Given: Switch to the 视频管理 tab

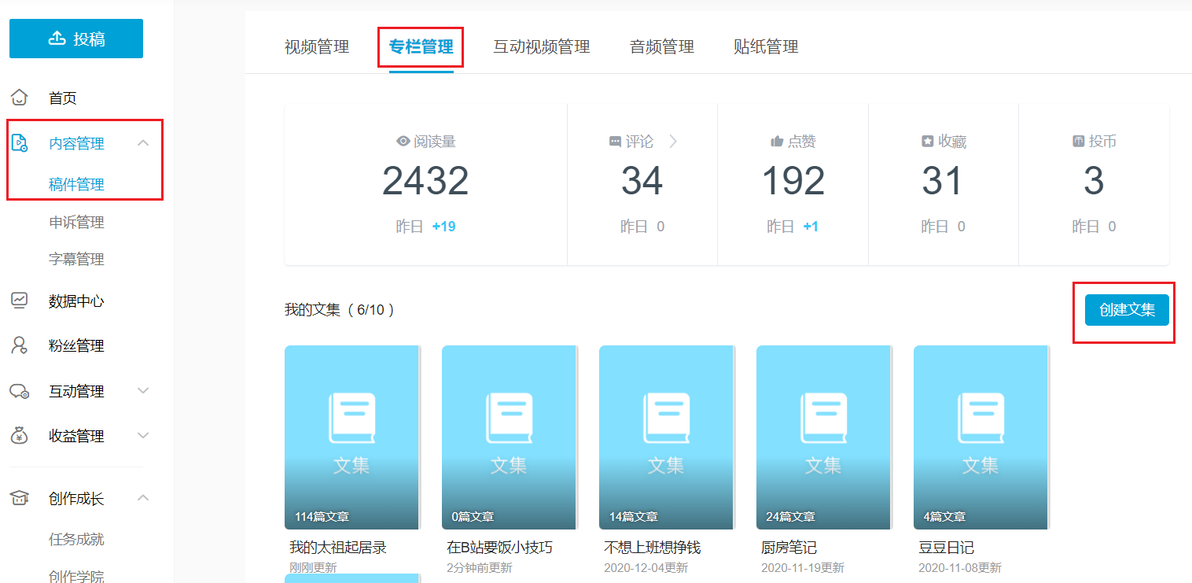Looking at the screenshot, I should click(x=316, y=47).
